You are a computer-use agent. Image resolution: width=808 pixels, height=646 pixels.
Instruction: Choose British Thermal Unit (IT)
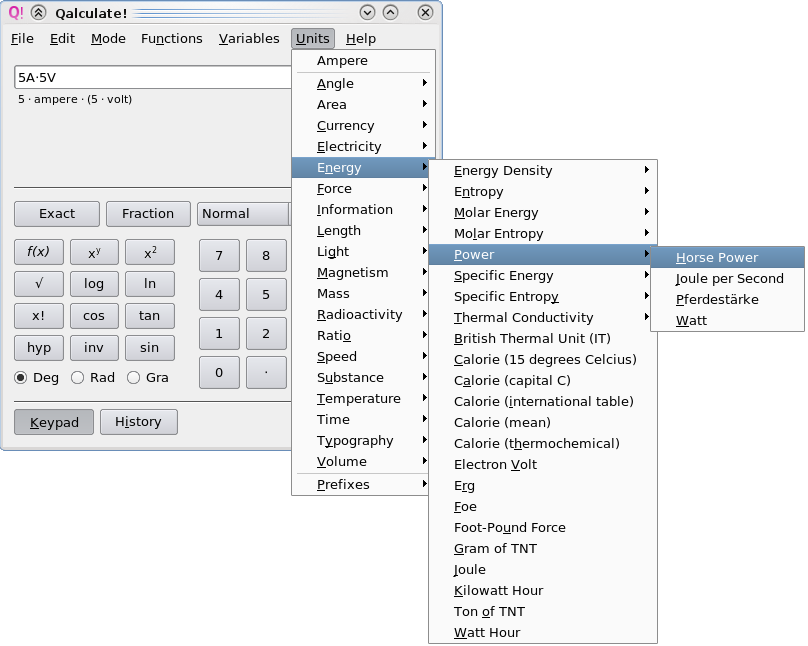543,338
